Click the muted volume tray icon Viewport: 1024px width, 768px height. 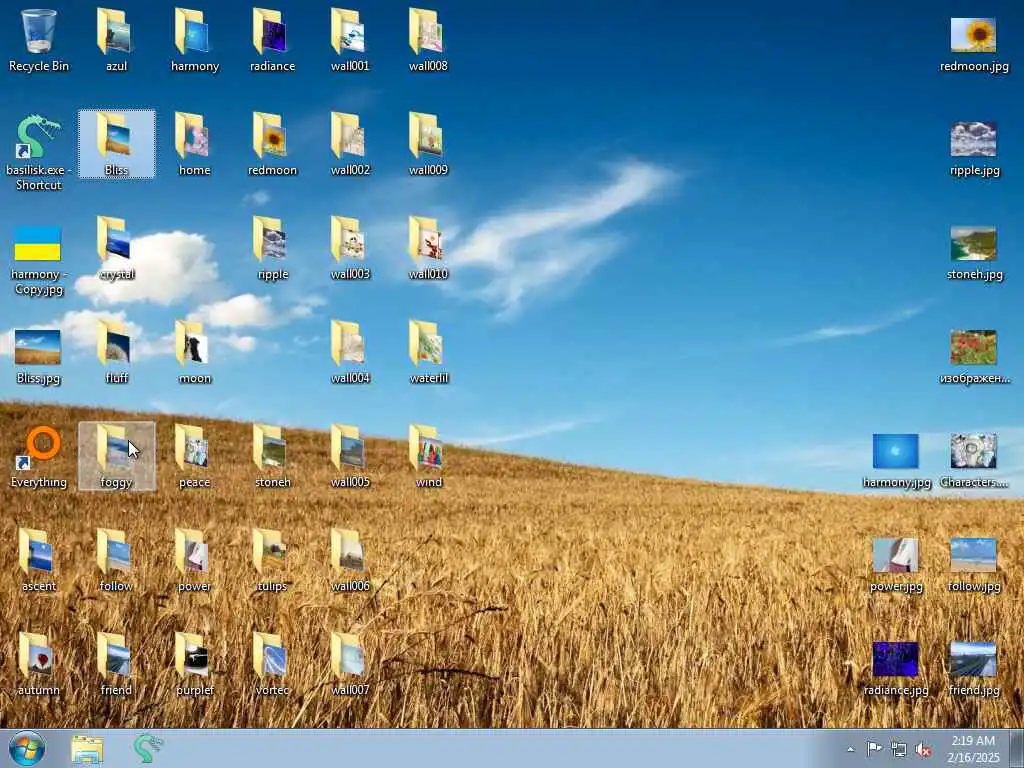pyautogui.click(x=923, y=750)
